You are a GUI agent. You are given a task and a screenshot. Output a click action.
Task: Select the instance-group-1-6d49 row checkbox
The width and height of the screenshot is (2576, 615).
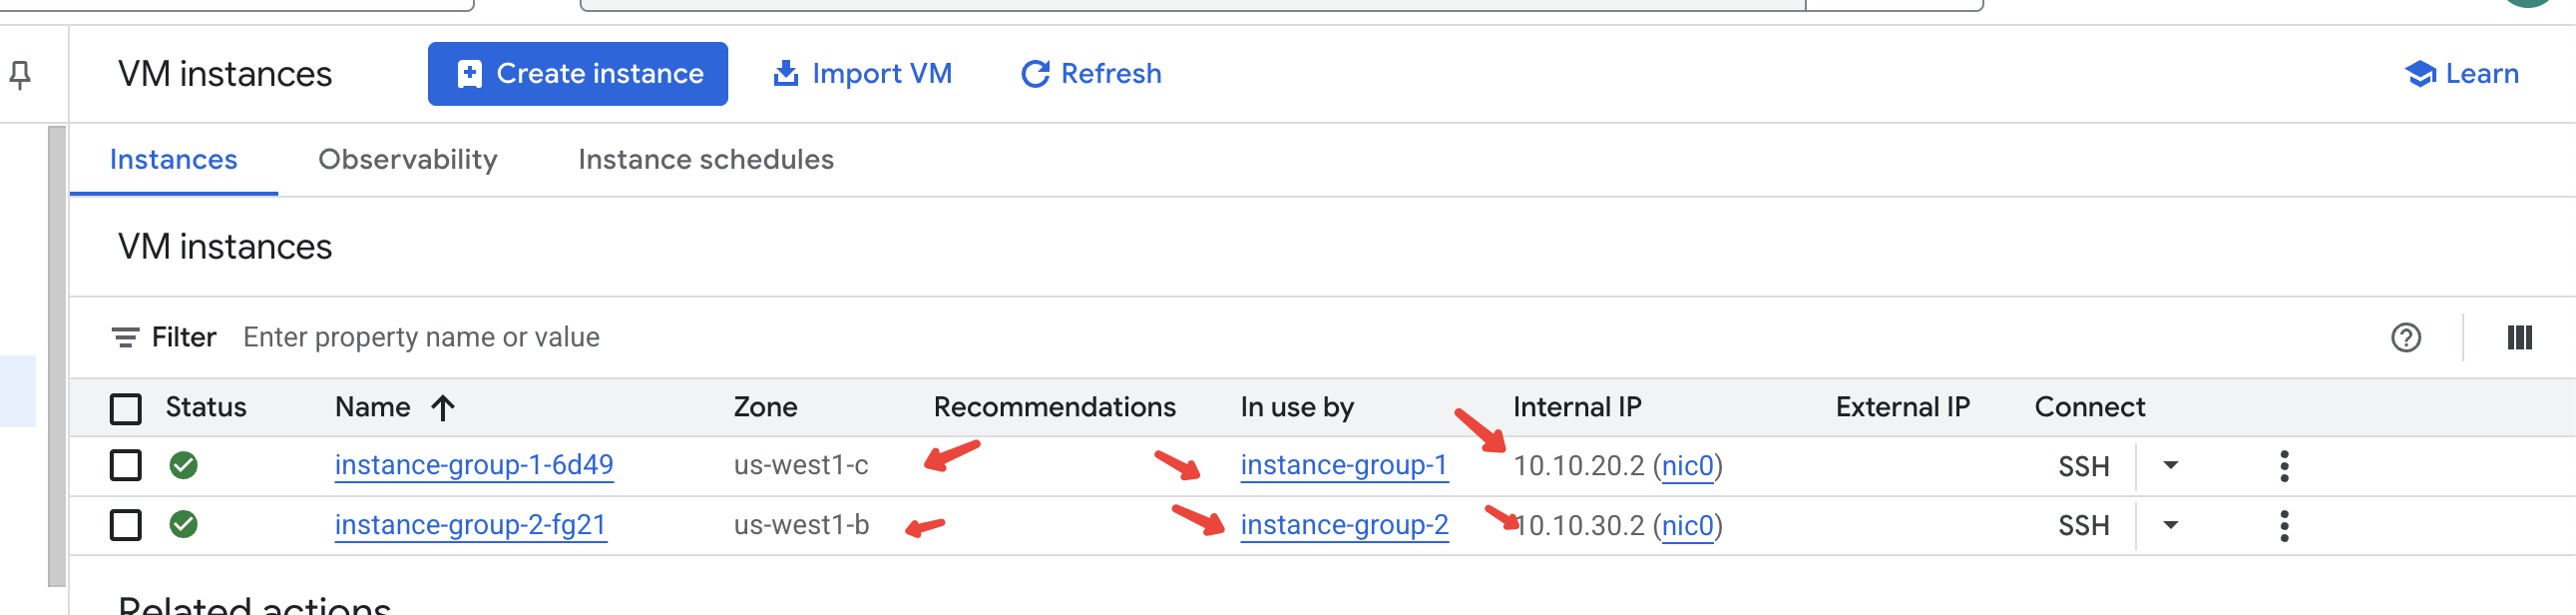click(x=126, y=465)
